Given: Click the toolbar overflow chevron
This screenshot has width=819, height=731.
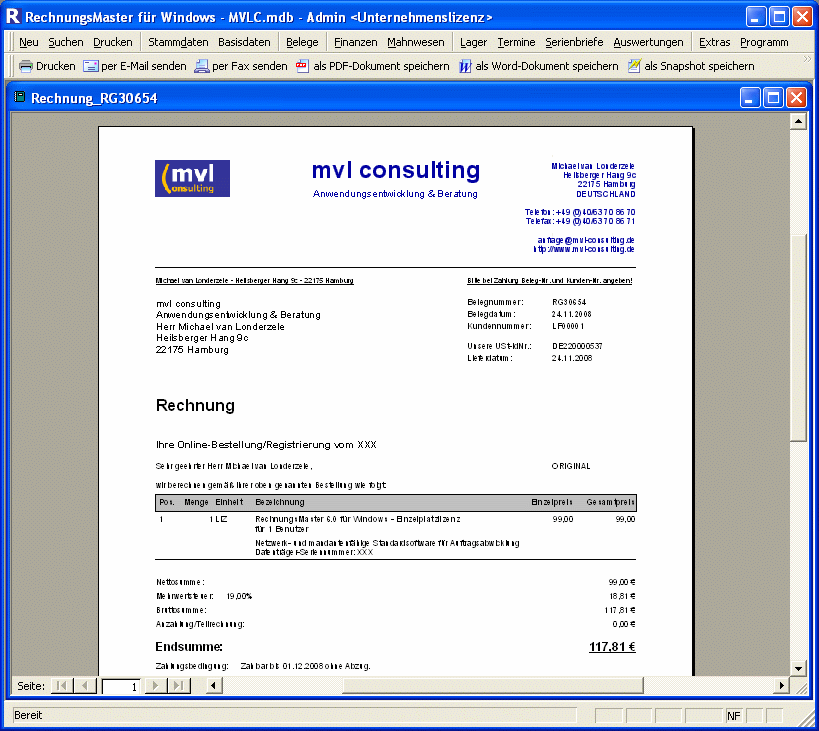Looking at the screenshot, I should (x=807, y=58).
